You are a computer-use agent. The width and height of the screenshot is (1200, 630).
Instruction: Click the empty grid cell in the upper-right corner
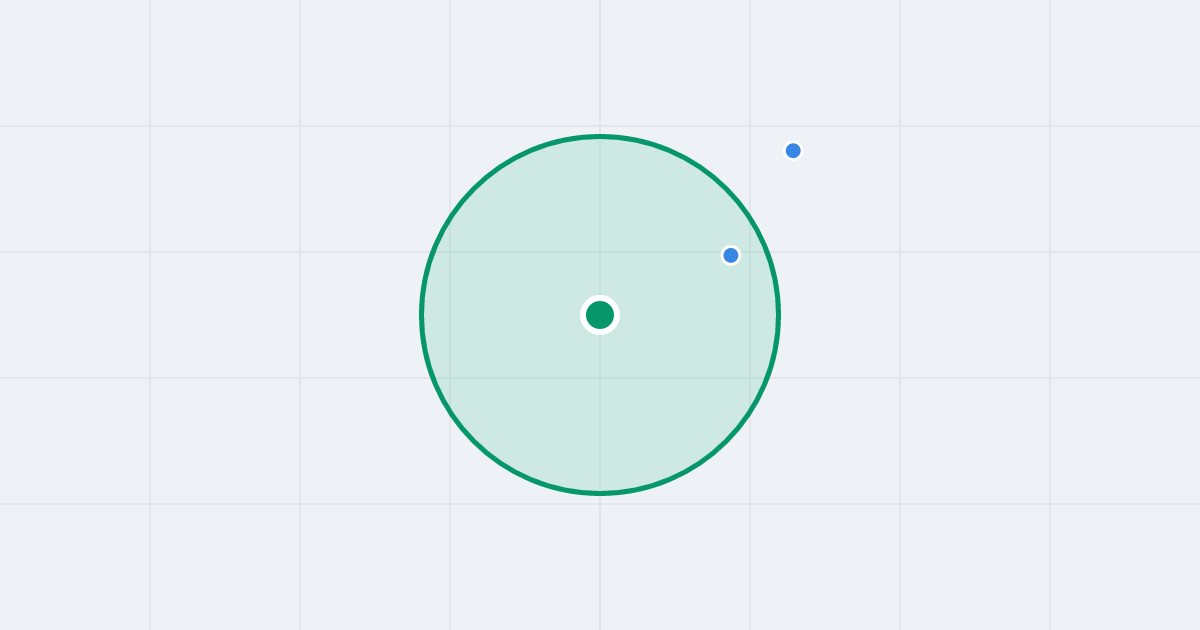click(1125, 62)
